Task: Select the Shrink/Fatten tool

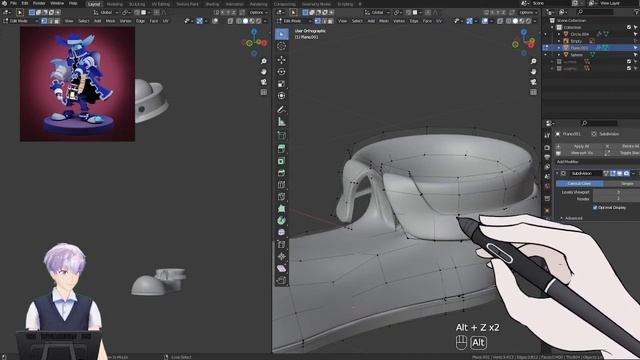Action: tap(281, 256)
